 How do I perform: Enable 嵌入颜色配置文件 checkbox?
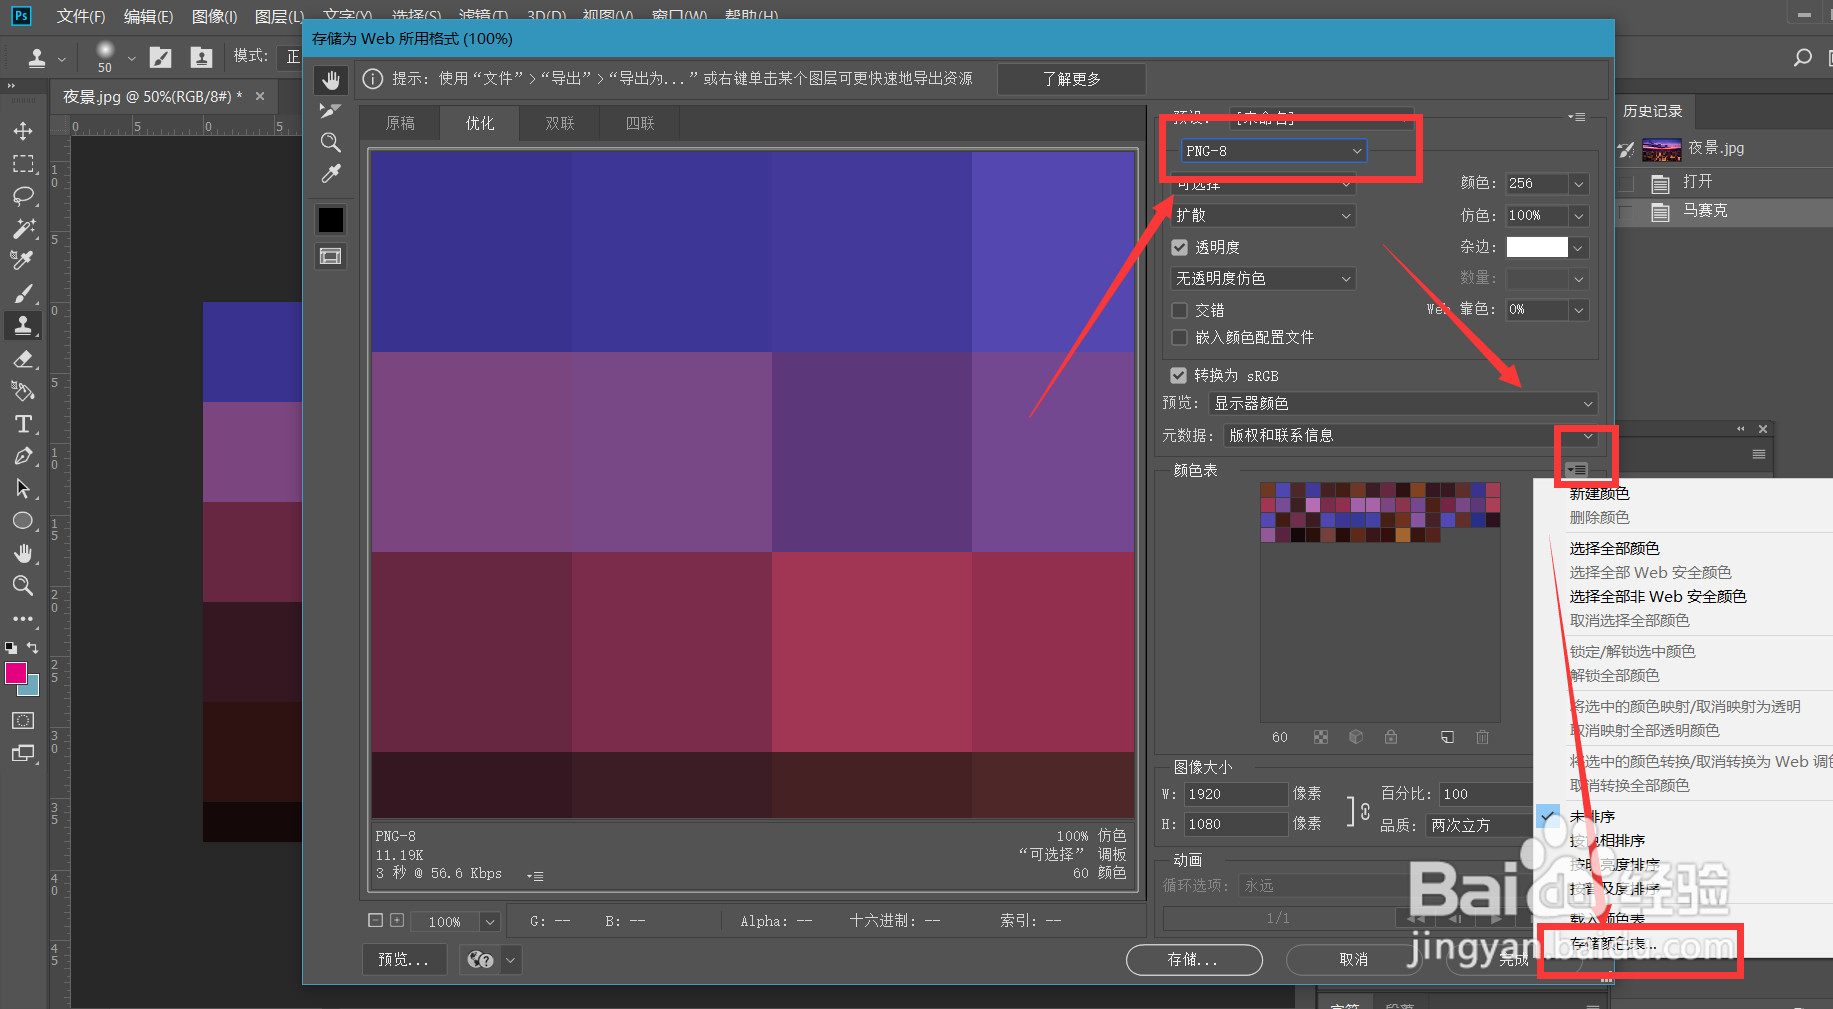click(x=1180, y=337)
